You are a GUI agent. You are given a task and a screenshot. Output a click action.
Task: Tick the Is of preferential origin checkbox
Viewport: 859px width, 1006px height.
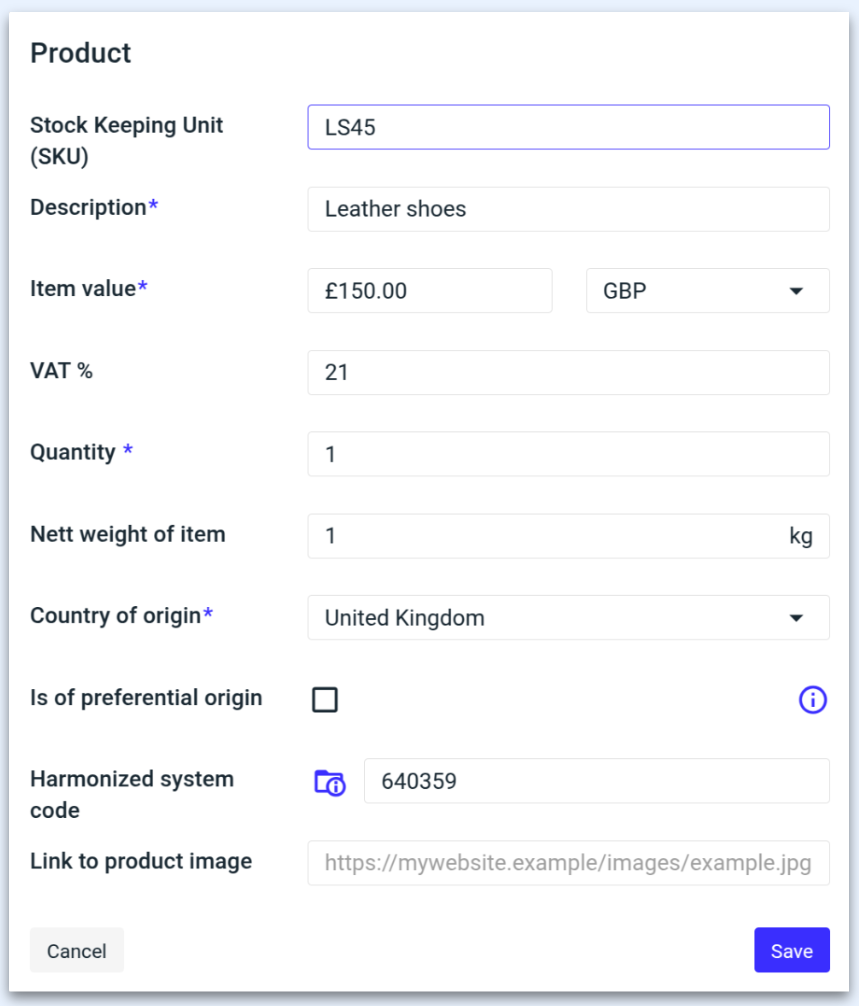[325, 700]
